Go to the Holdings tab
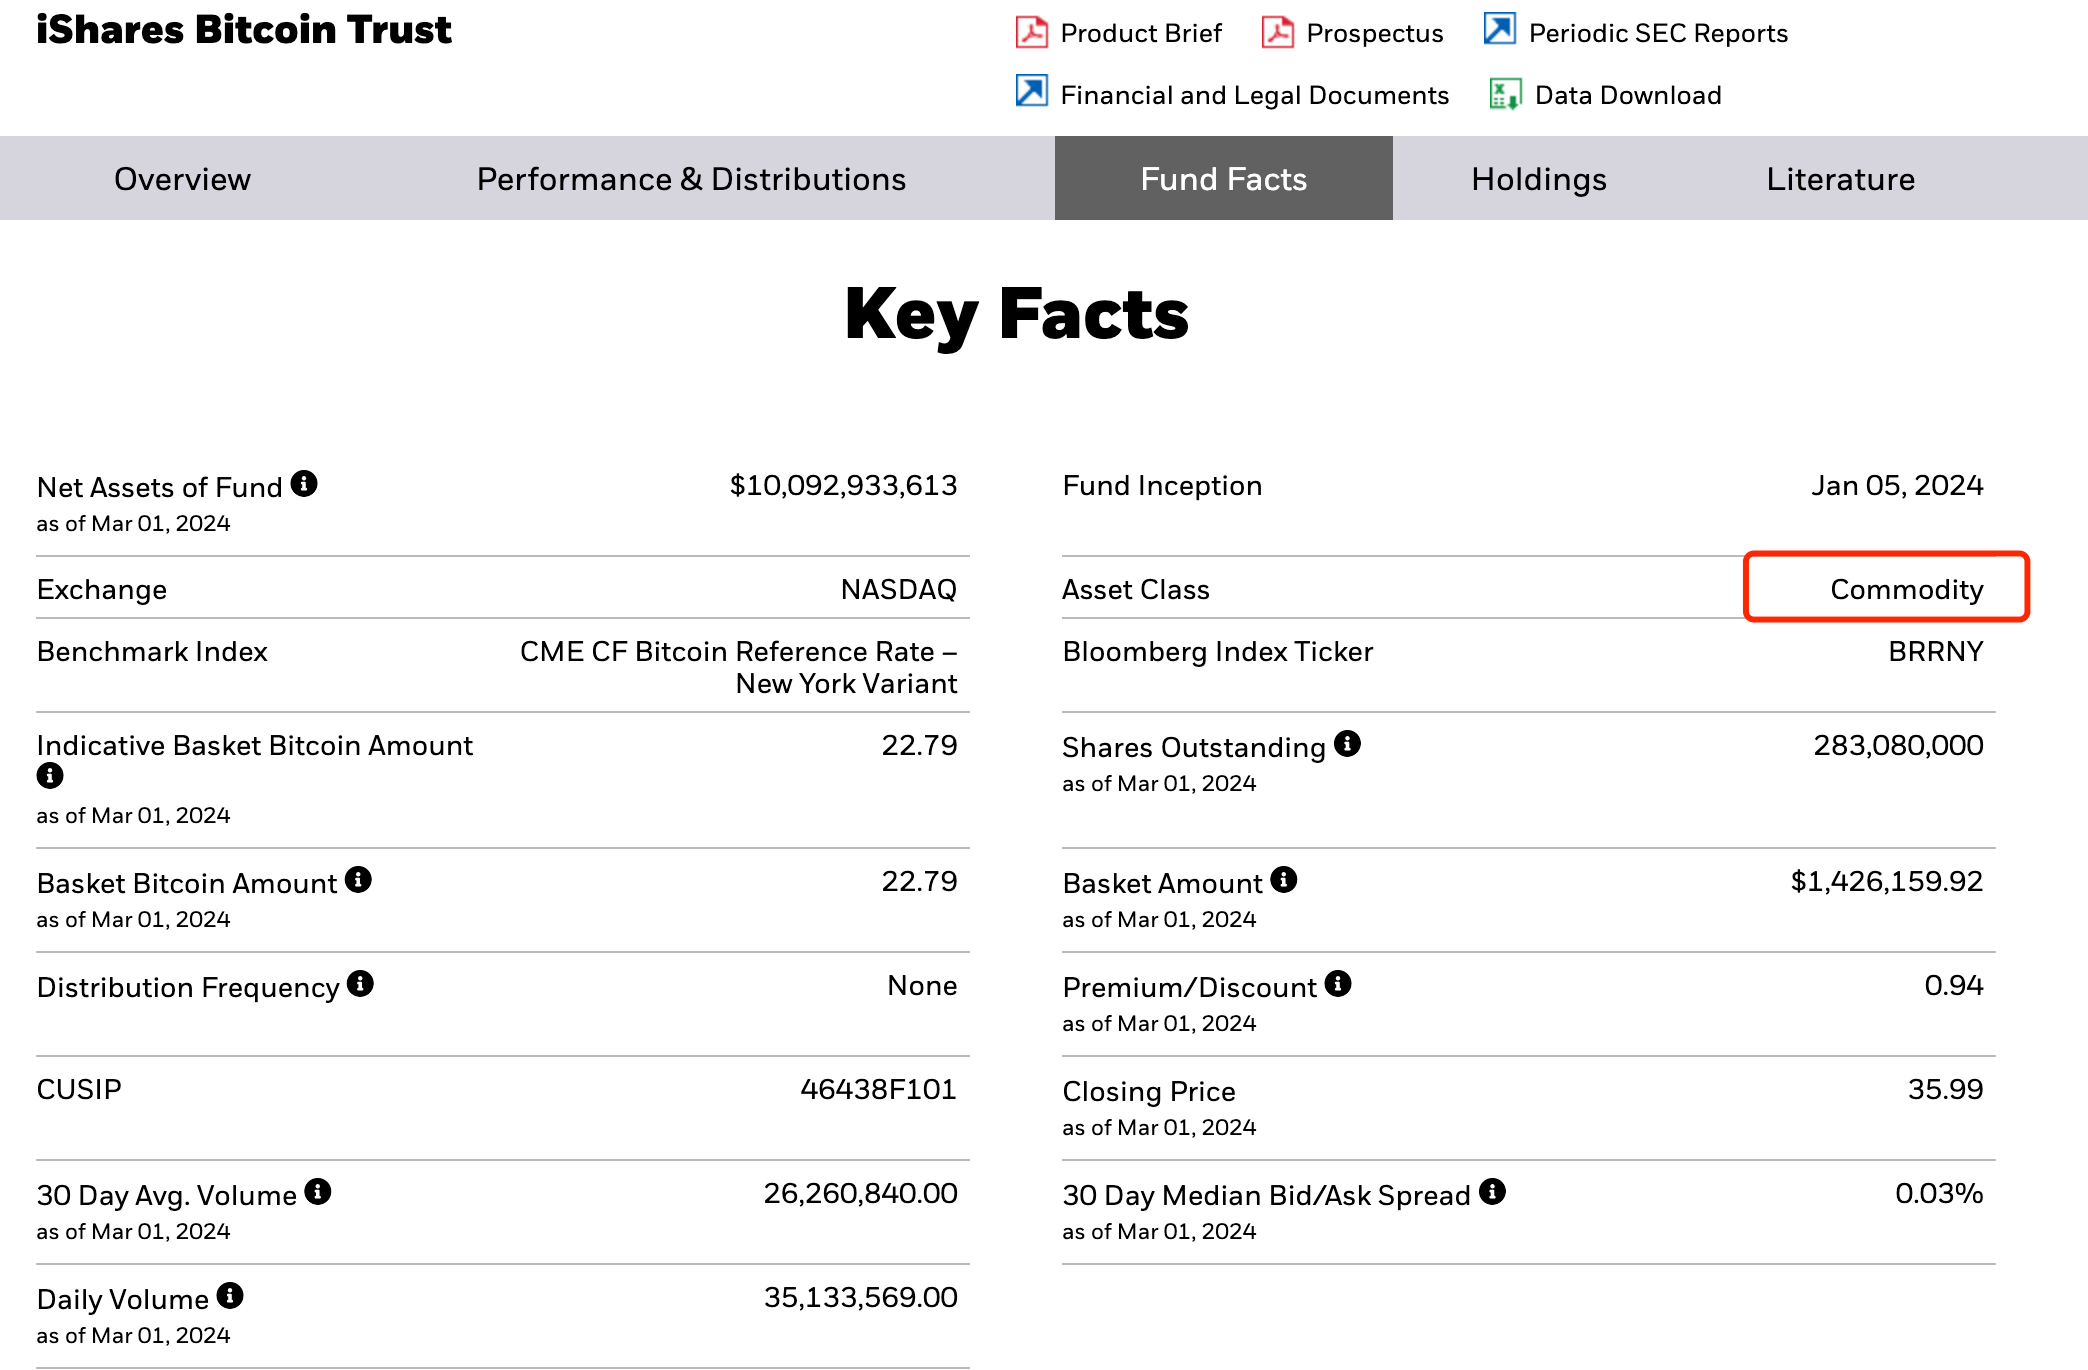The image size is (2088, 1370). tap(1538, 179)
